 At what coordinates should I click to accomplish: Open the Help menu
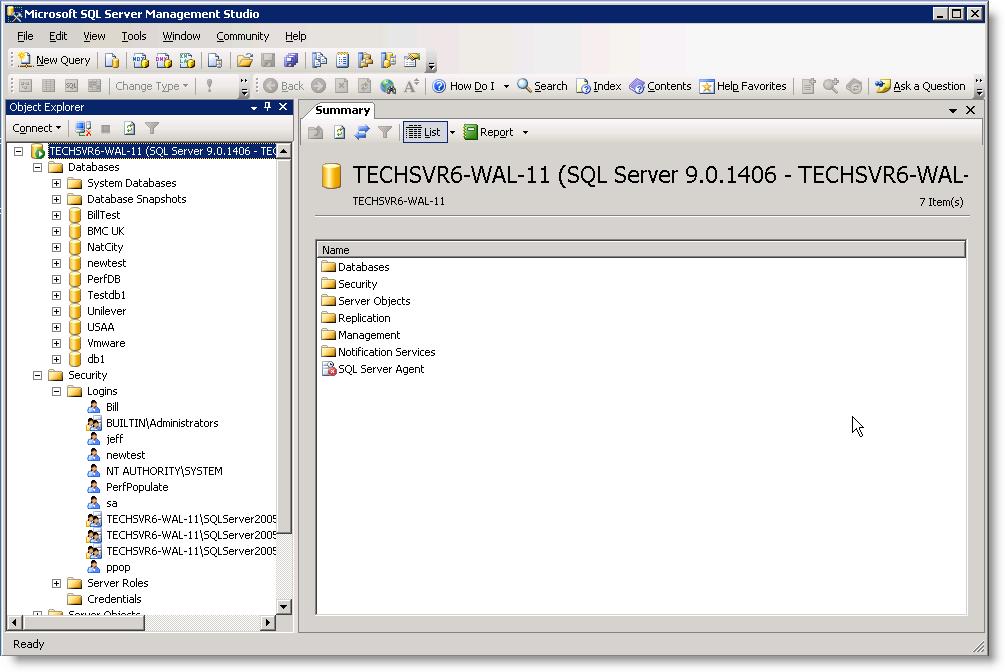pyautogui.click(x=295, y=37)
